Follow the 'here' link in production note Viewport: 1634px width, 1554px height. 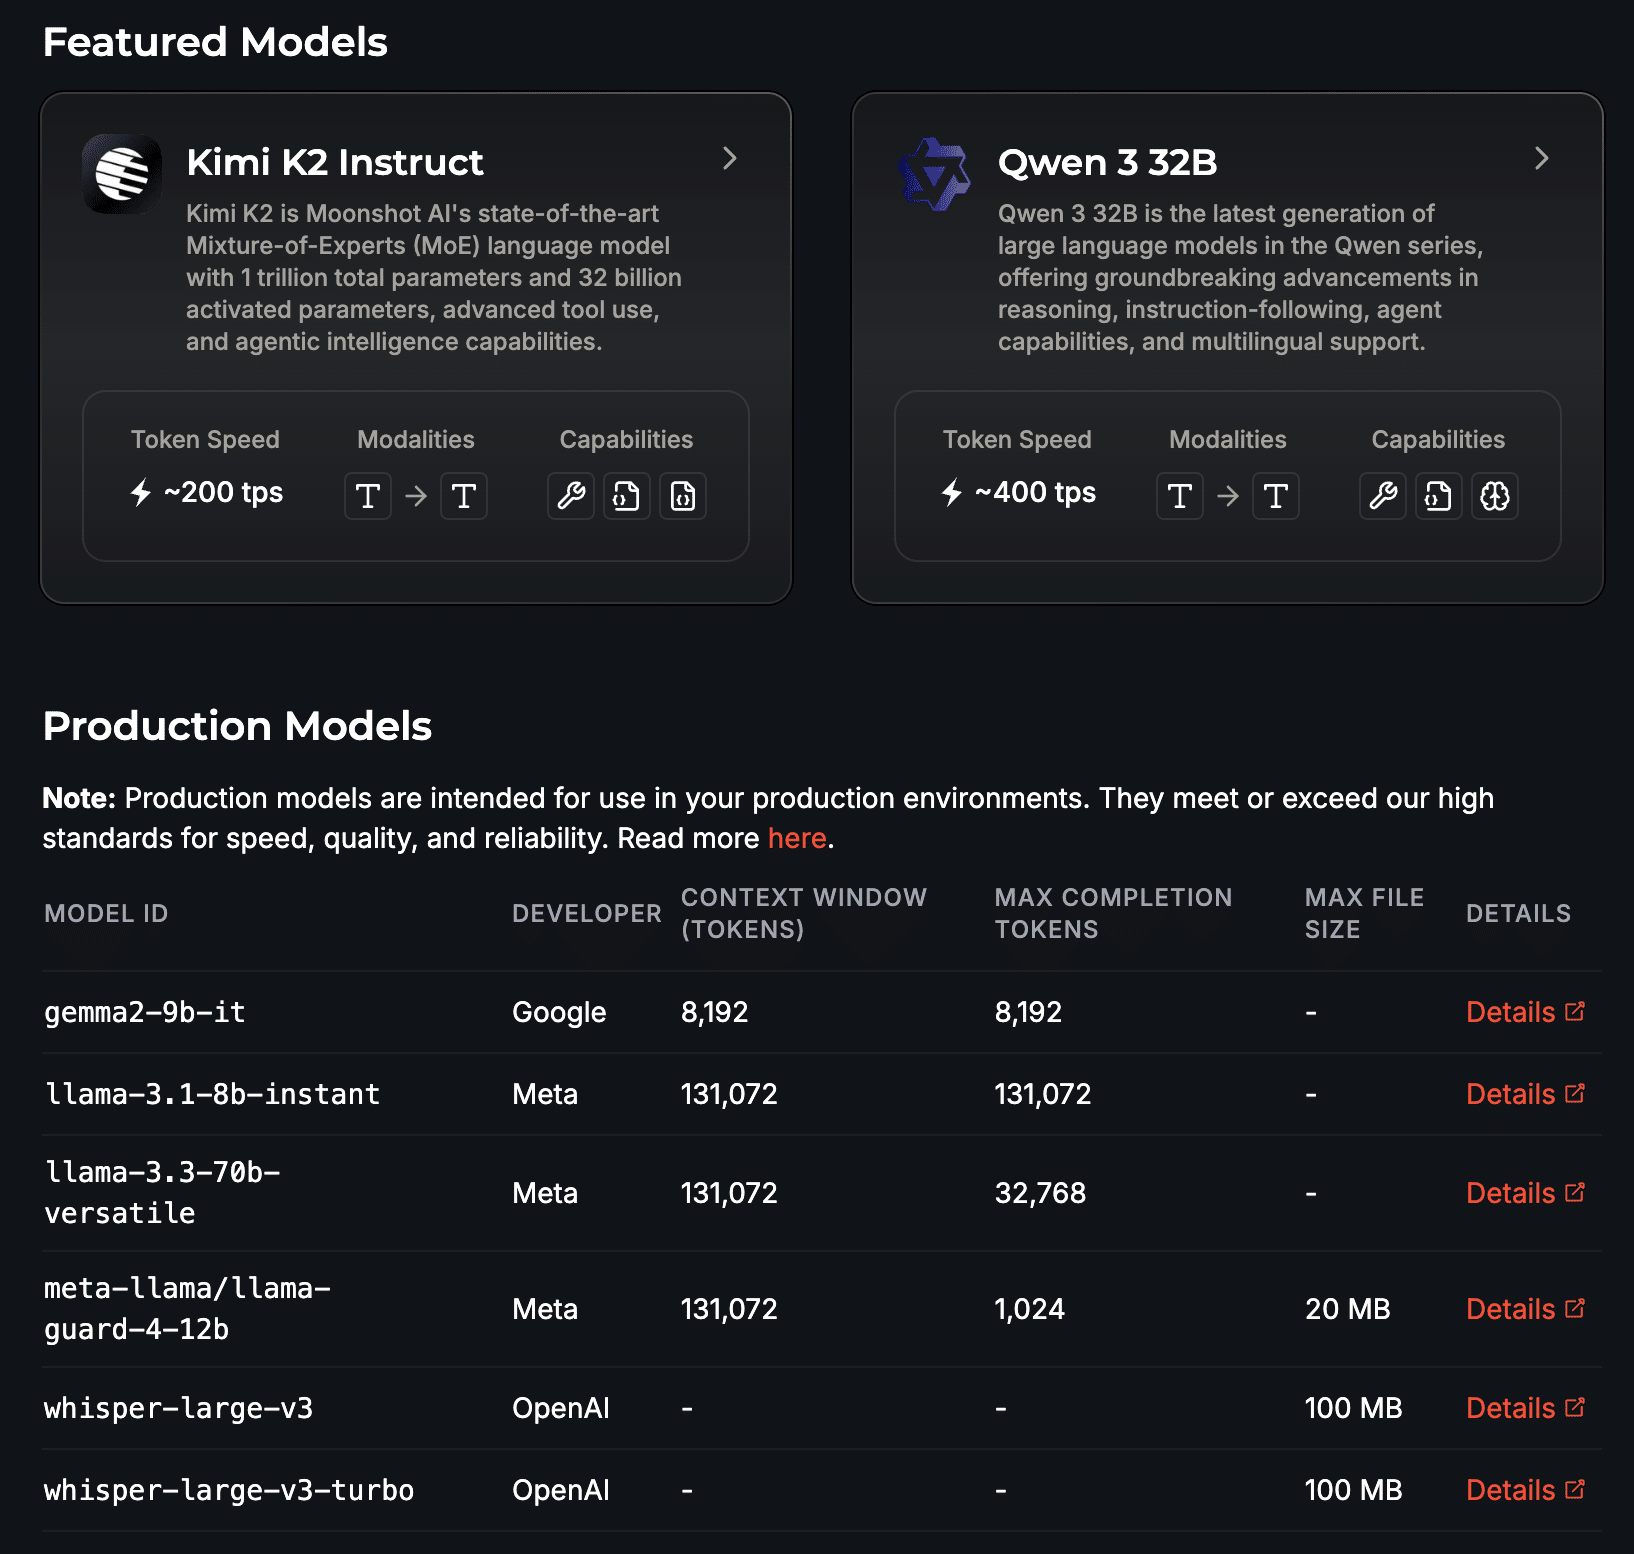796,838
